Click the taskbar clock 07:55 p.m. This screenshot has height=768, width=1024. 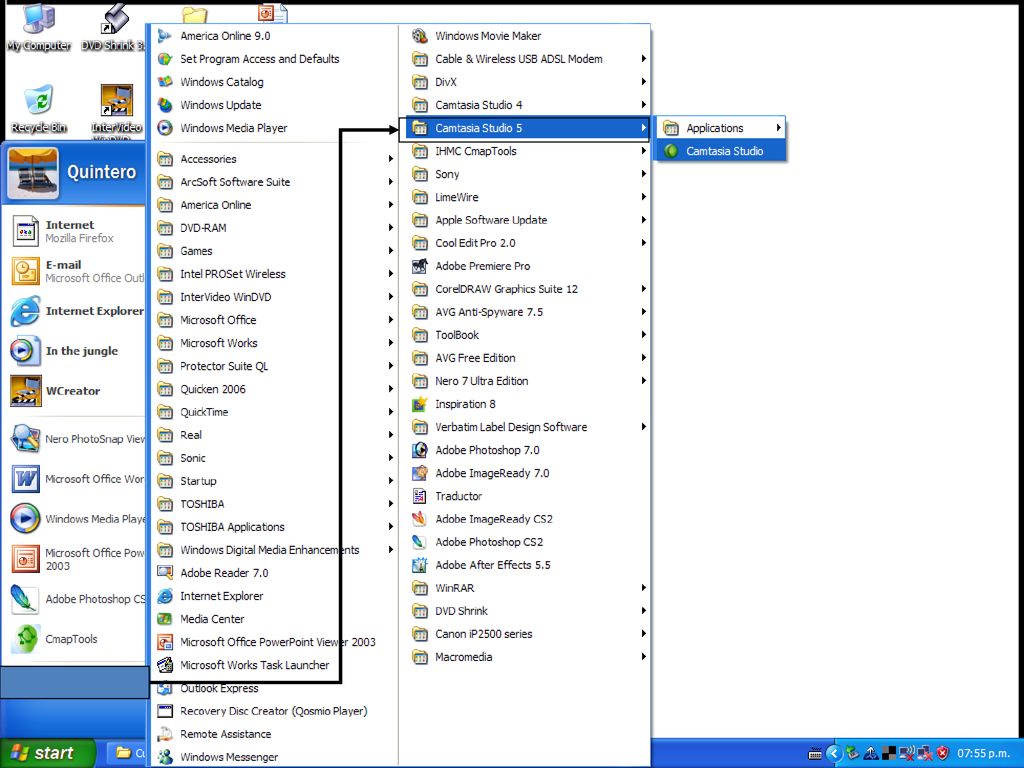984,753
